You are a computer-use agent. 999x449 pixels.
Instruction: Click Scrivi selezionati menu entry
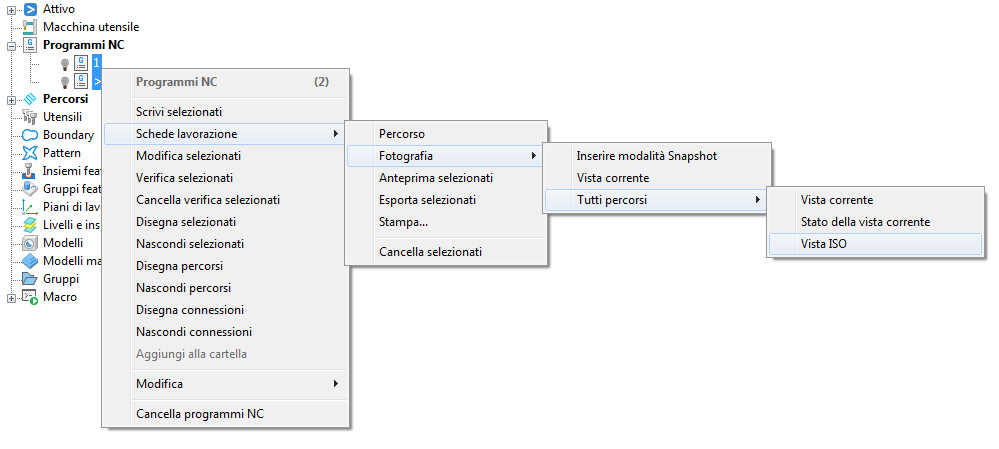tap(179, 112)
